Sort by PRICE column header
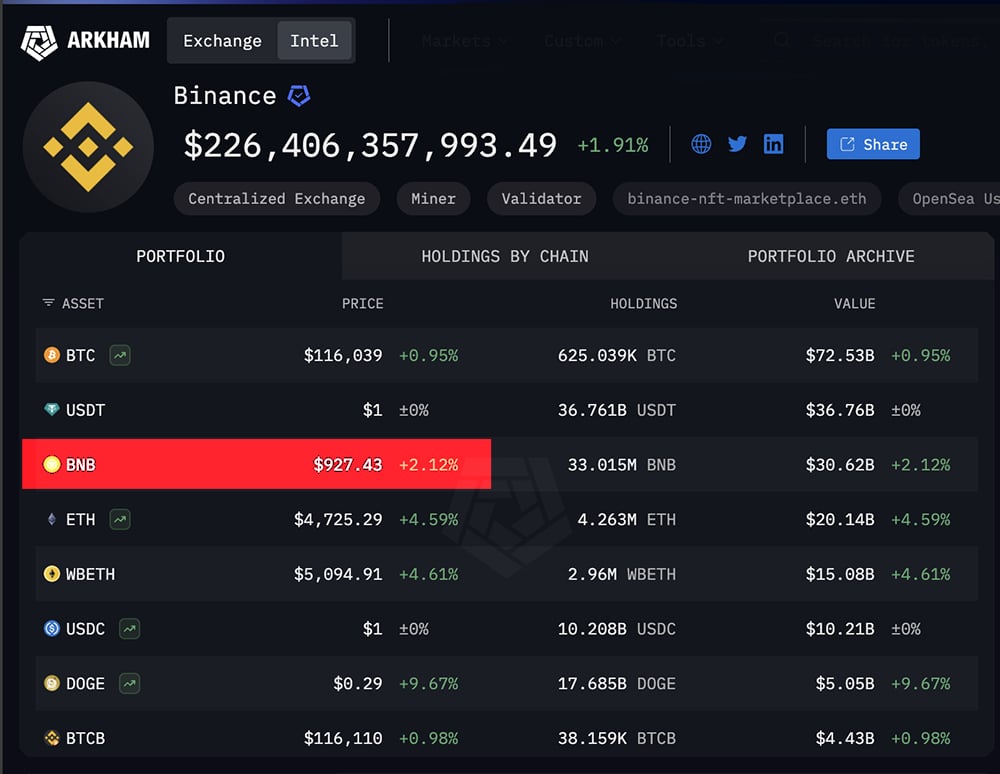This screenshot has width=1000, height=774. 362,303
